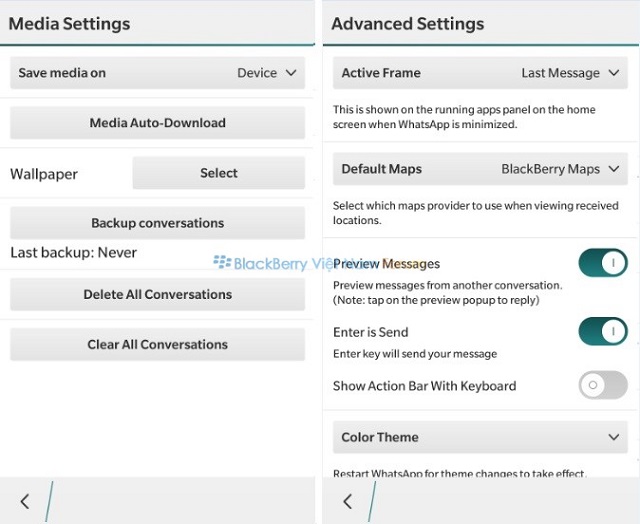Tap 'Preview messages from another conversation' description
This screenshot has height=524, width=640.
[448, 293]
